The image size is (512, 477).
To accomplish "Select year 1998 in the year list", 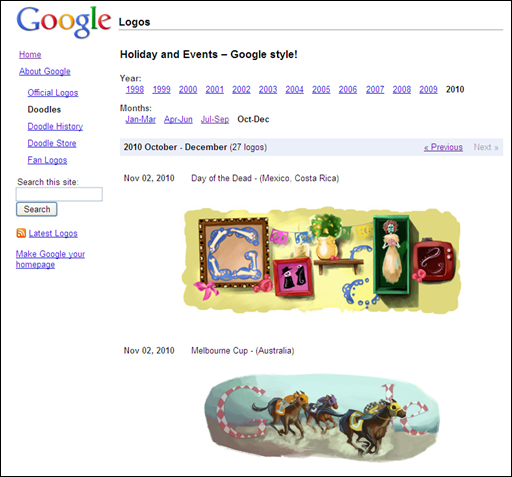I will (135, 89).
